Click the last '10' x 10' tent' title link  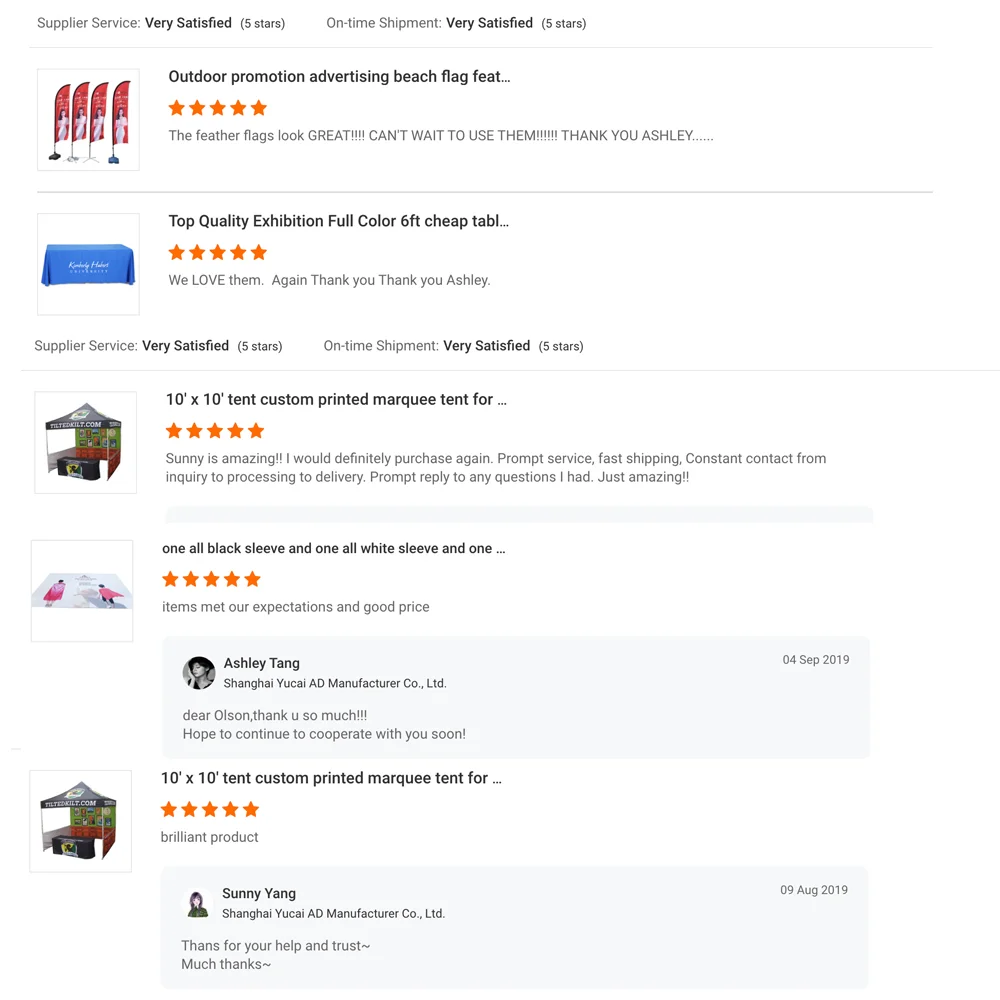click(x=331, y=778)
